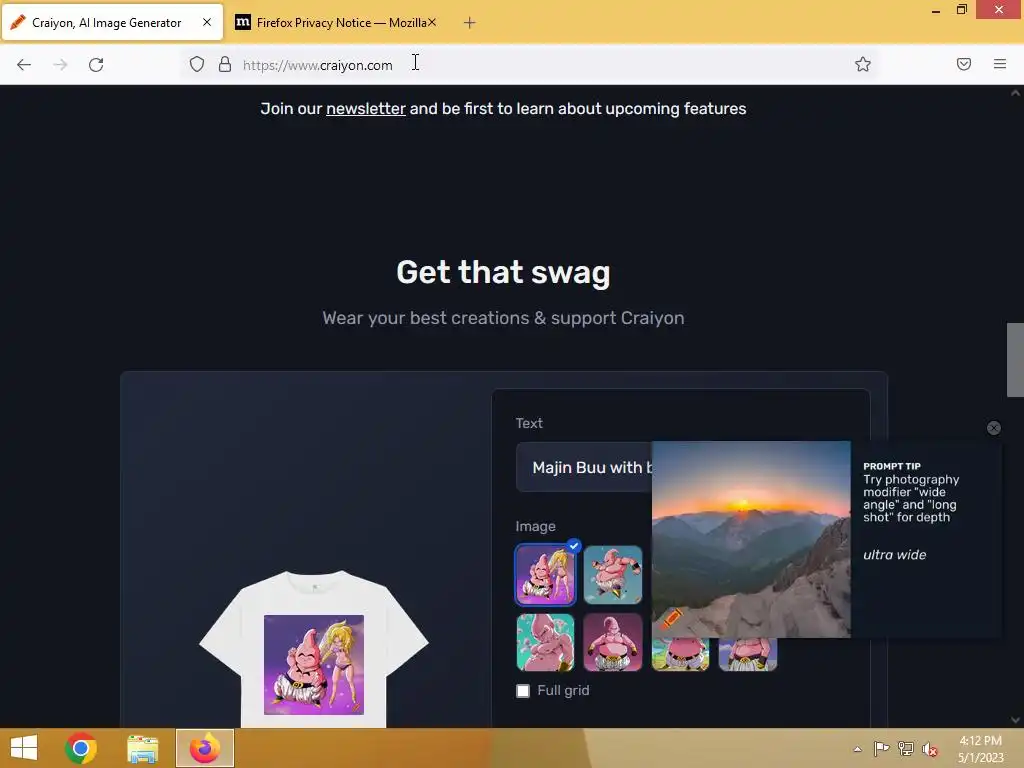Open Firefox hamburger application menu
1024x768 pixels.
pos(1000,64)
